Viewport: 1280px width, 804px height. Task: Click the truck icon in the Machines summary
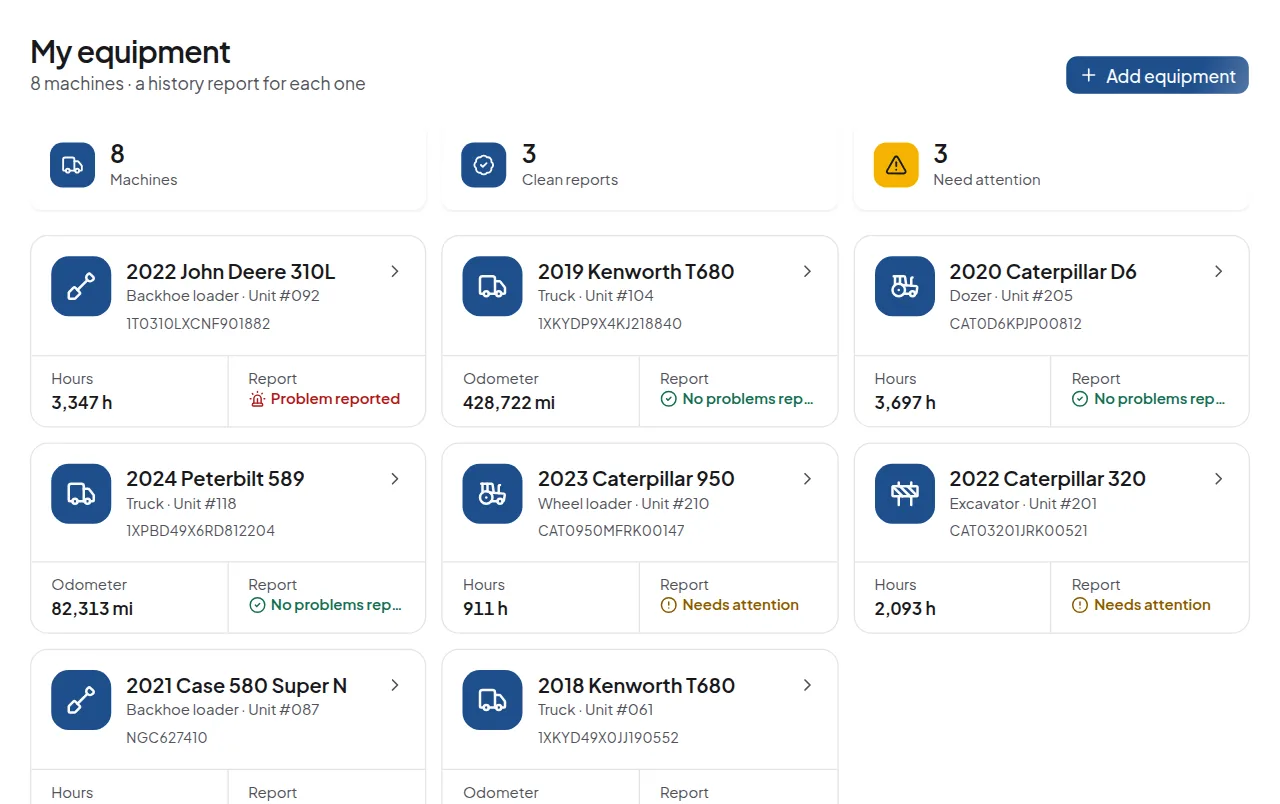click(72, 165)
